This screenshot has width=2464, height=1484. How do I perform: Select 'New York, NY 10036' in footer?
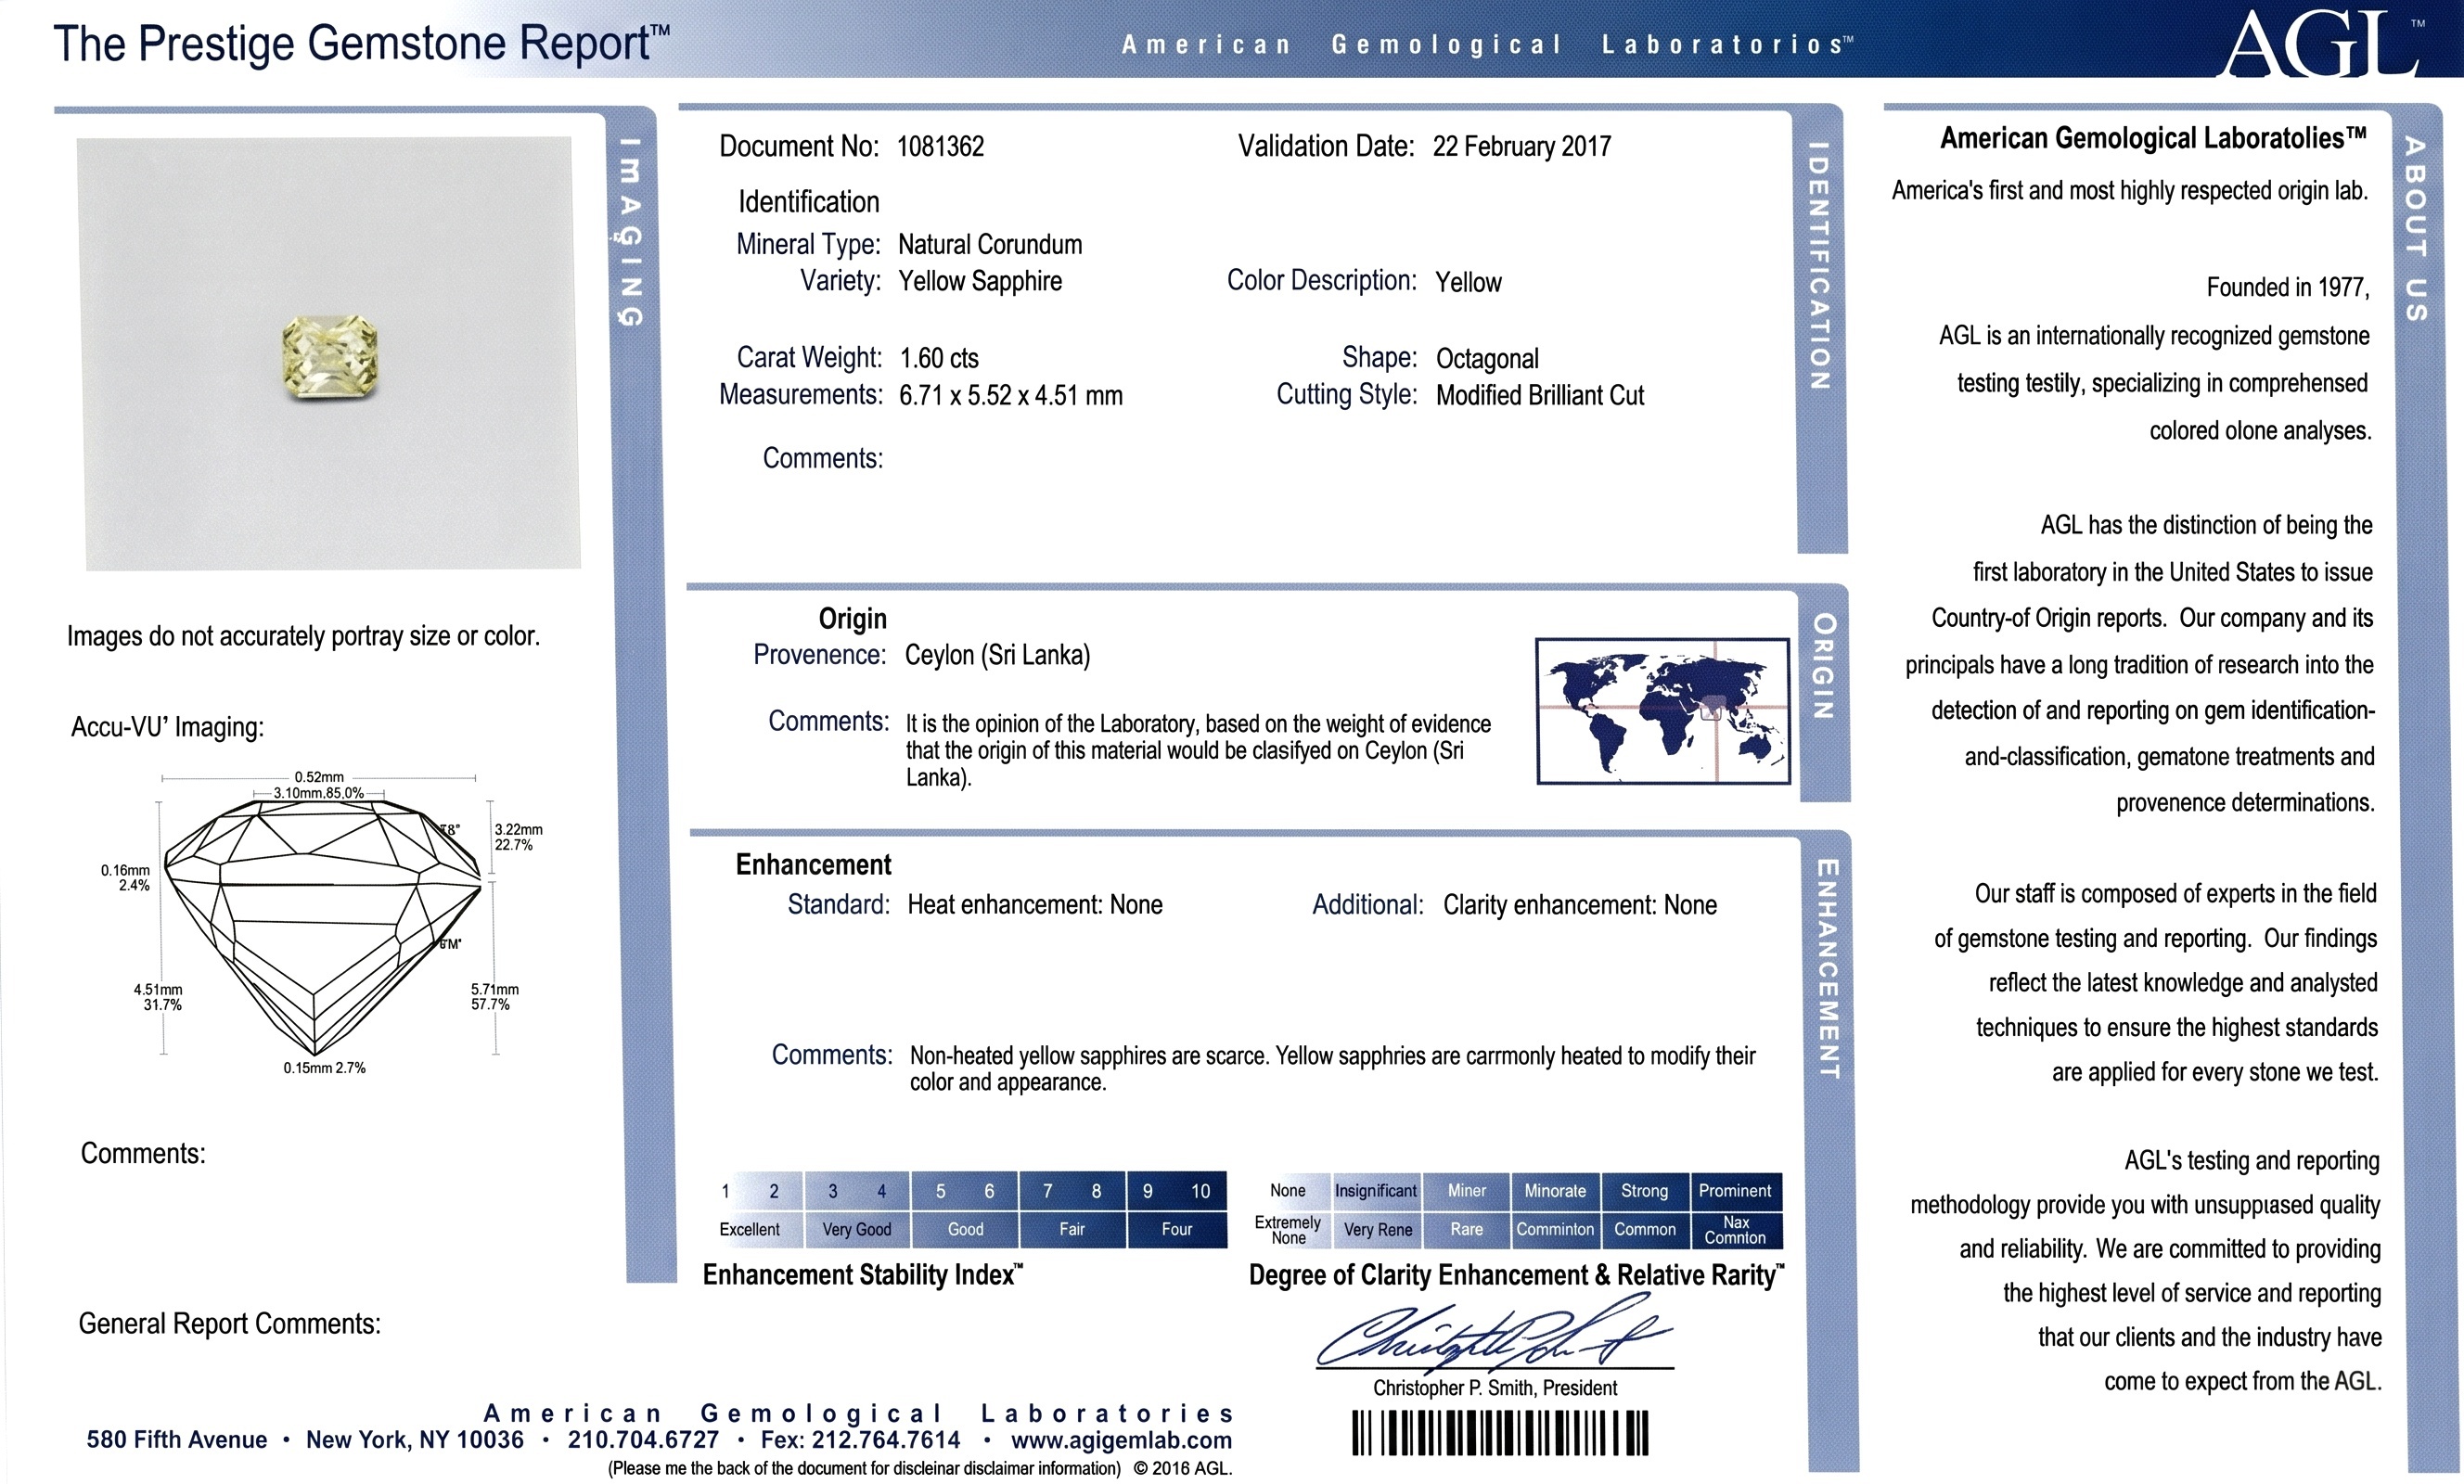415,1440
